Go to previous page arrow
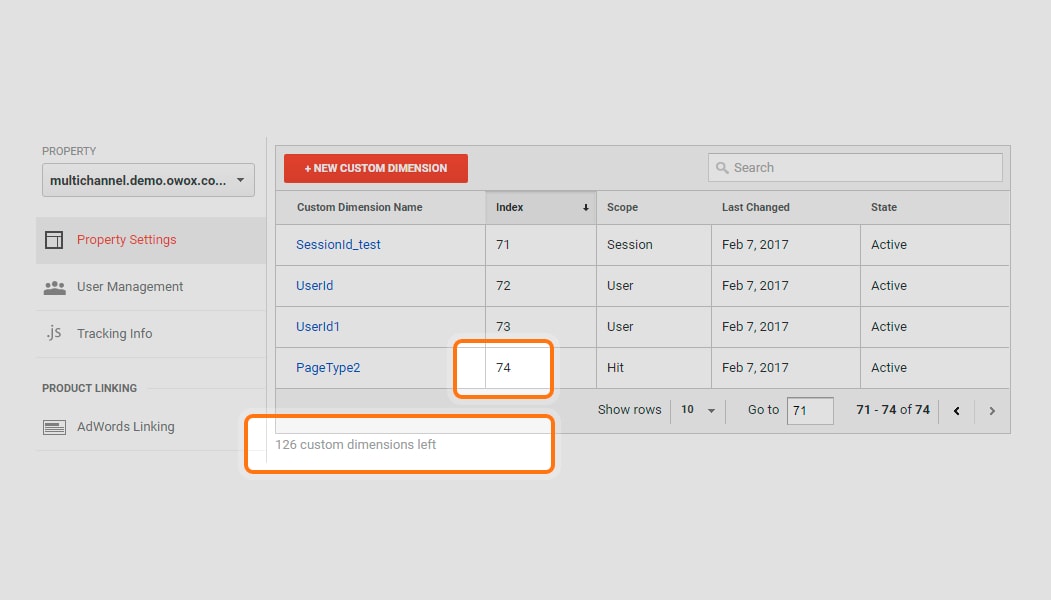1051x600 pixels. [x=957, y=411]
